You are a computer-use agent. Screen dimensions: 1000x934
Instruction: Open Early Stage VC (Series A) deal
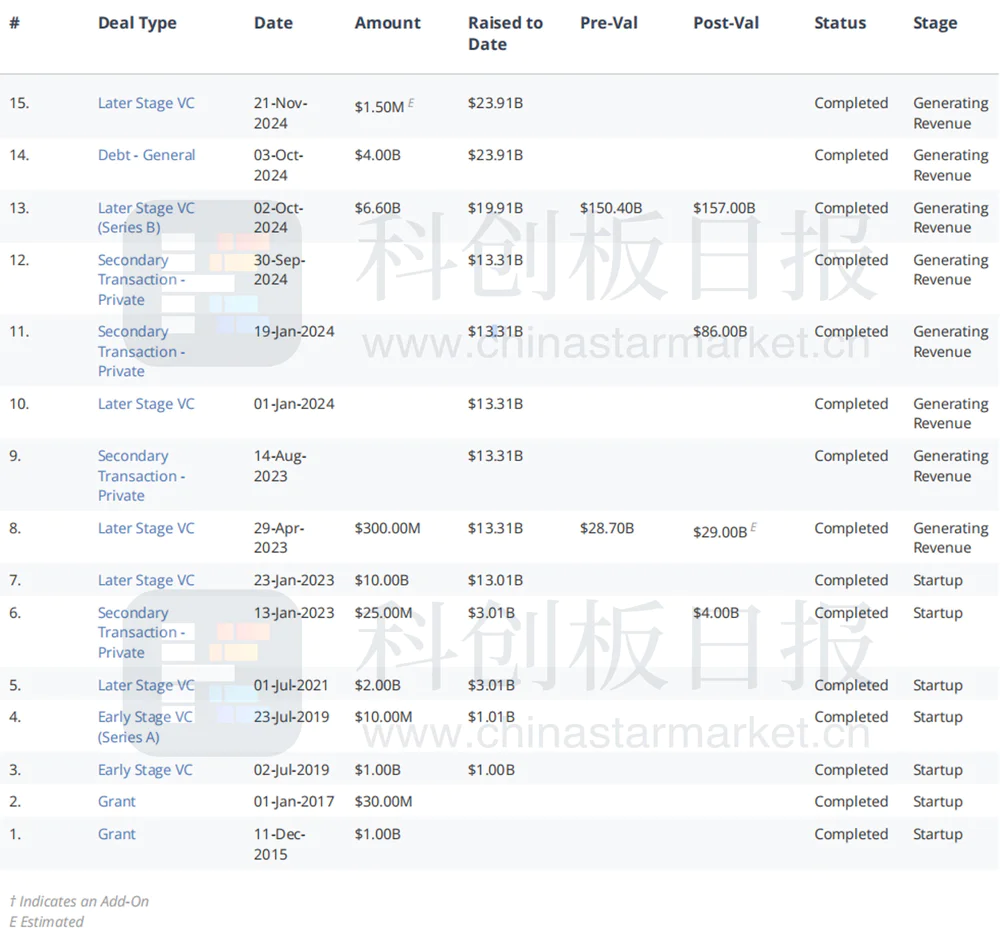[x=145, y=727]
